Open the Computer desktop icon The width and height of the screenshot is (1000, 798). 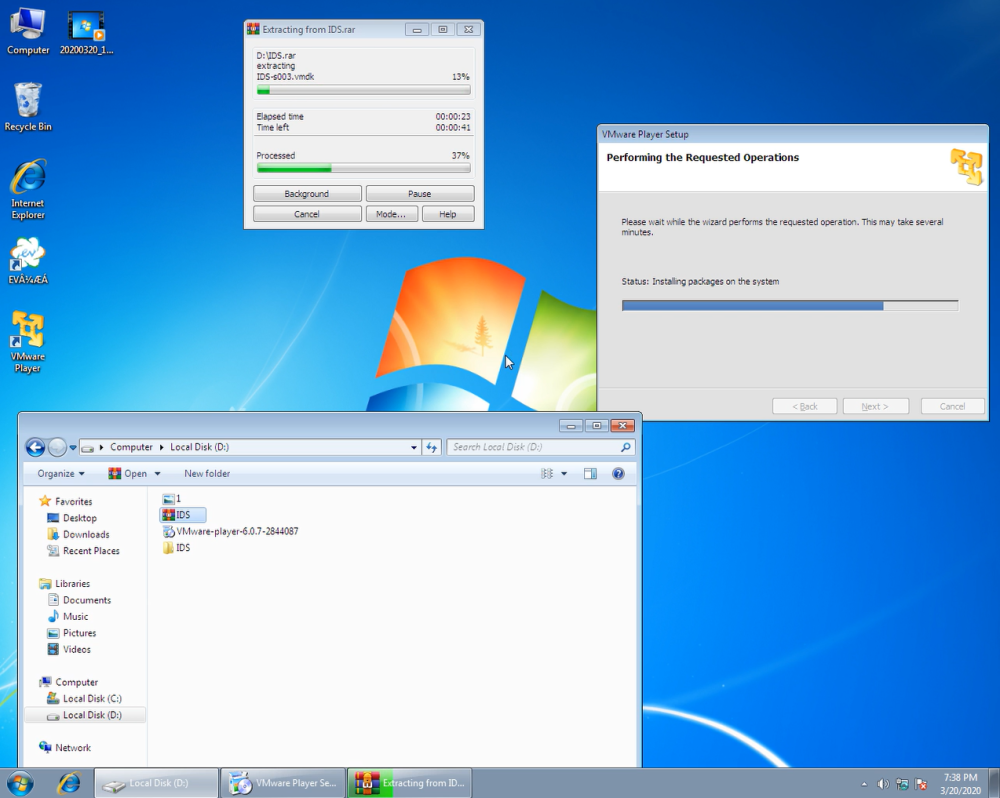click(27, 32)
